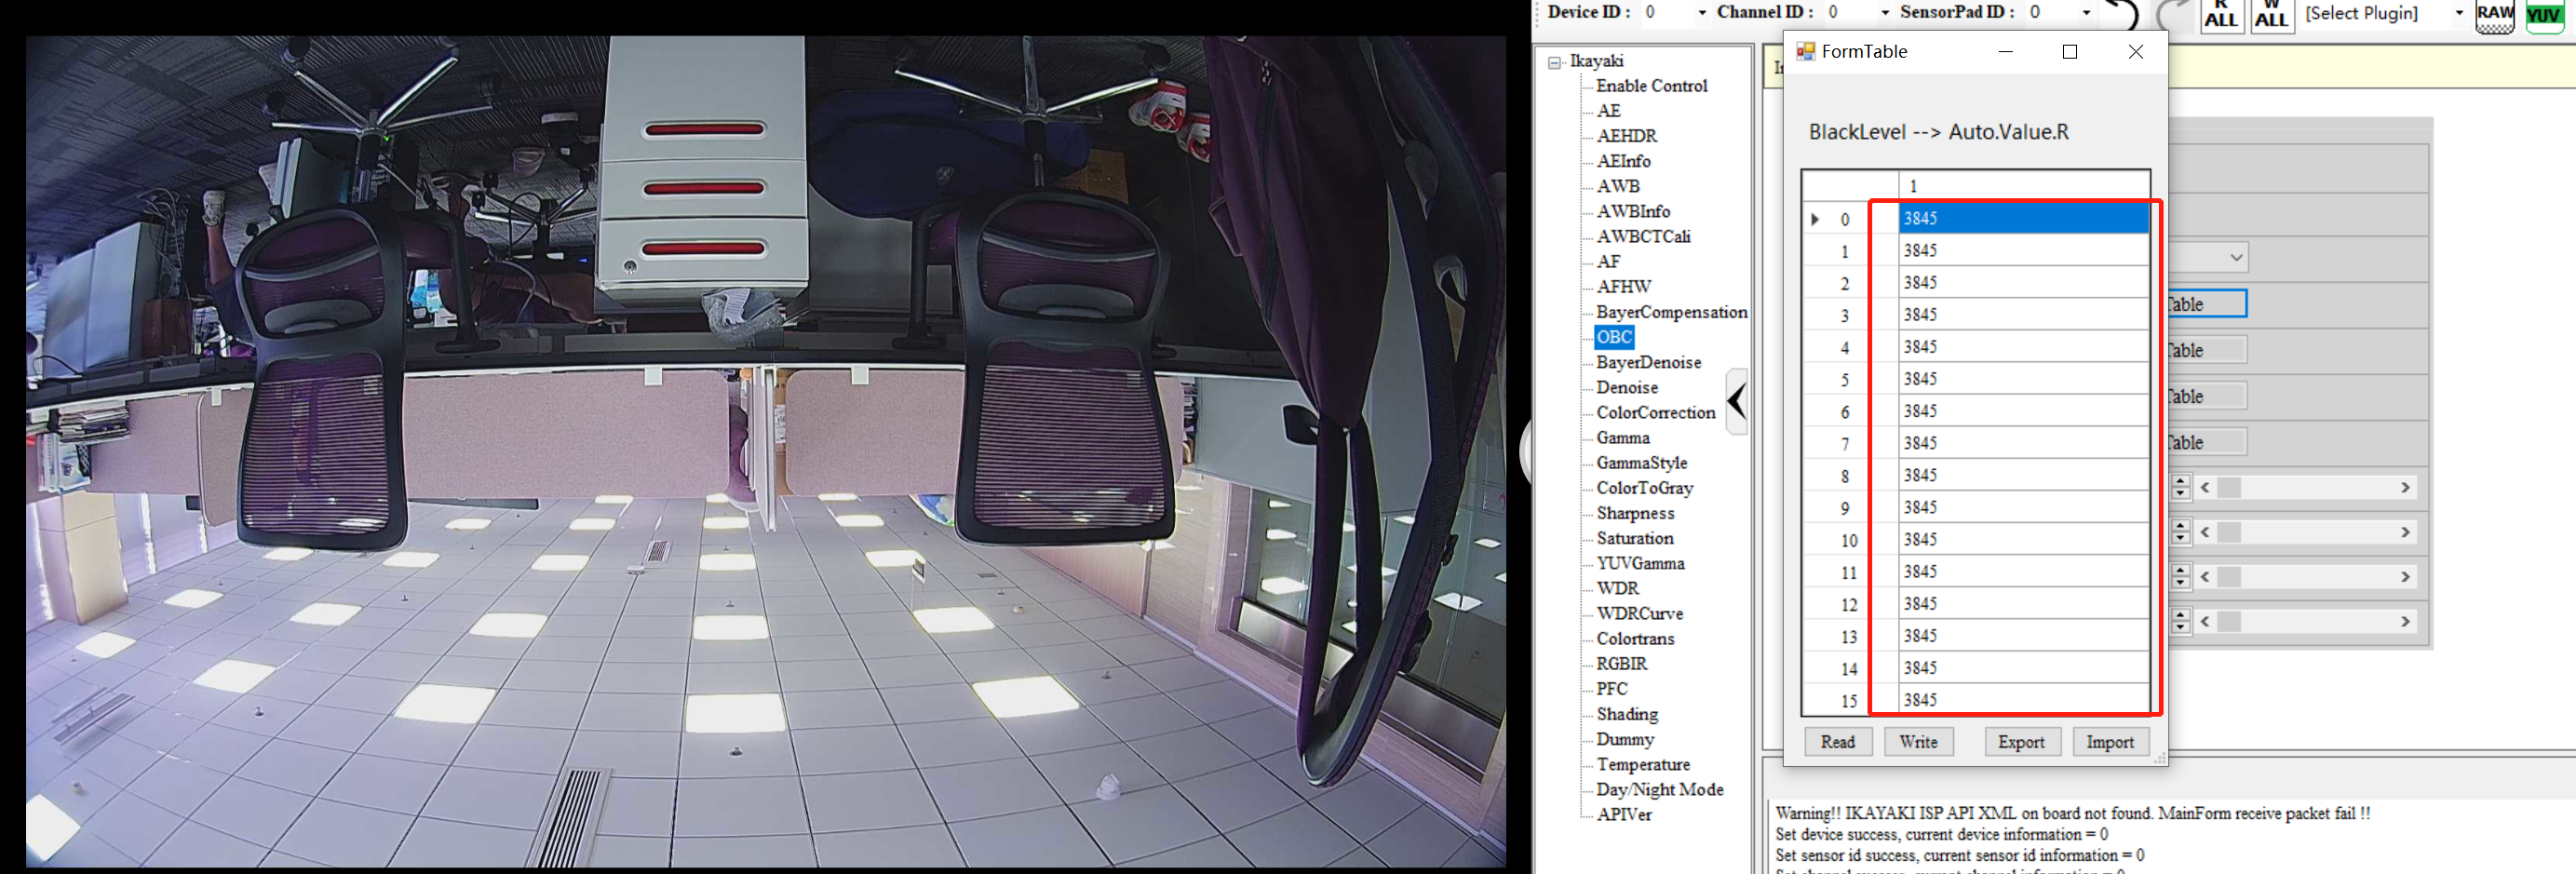
Task: Click the Warning log line about ISP API XML
Action: click(2072, 813)
